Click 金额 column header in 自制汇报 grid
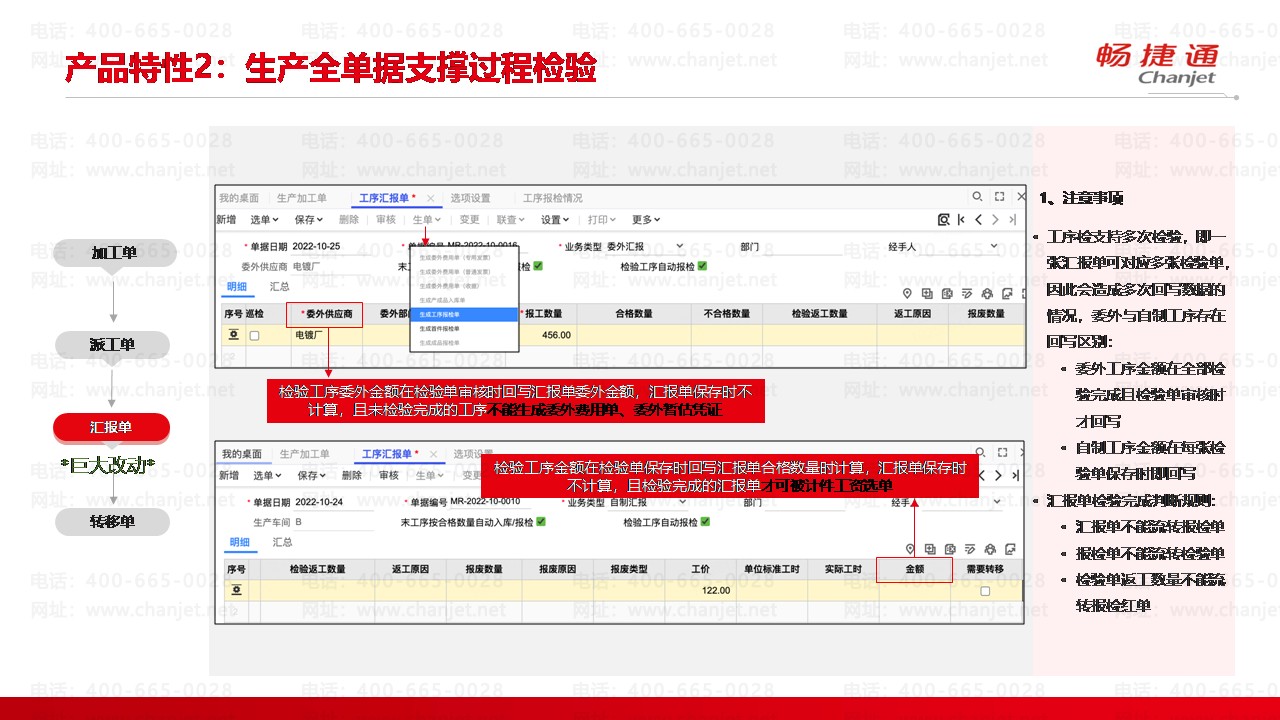1280x720 pixels. click(914, 569)
